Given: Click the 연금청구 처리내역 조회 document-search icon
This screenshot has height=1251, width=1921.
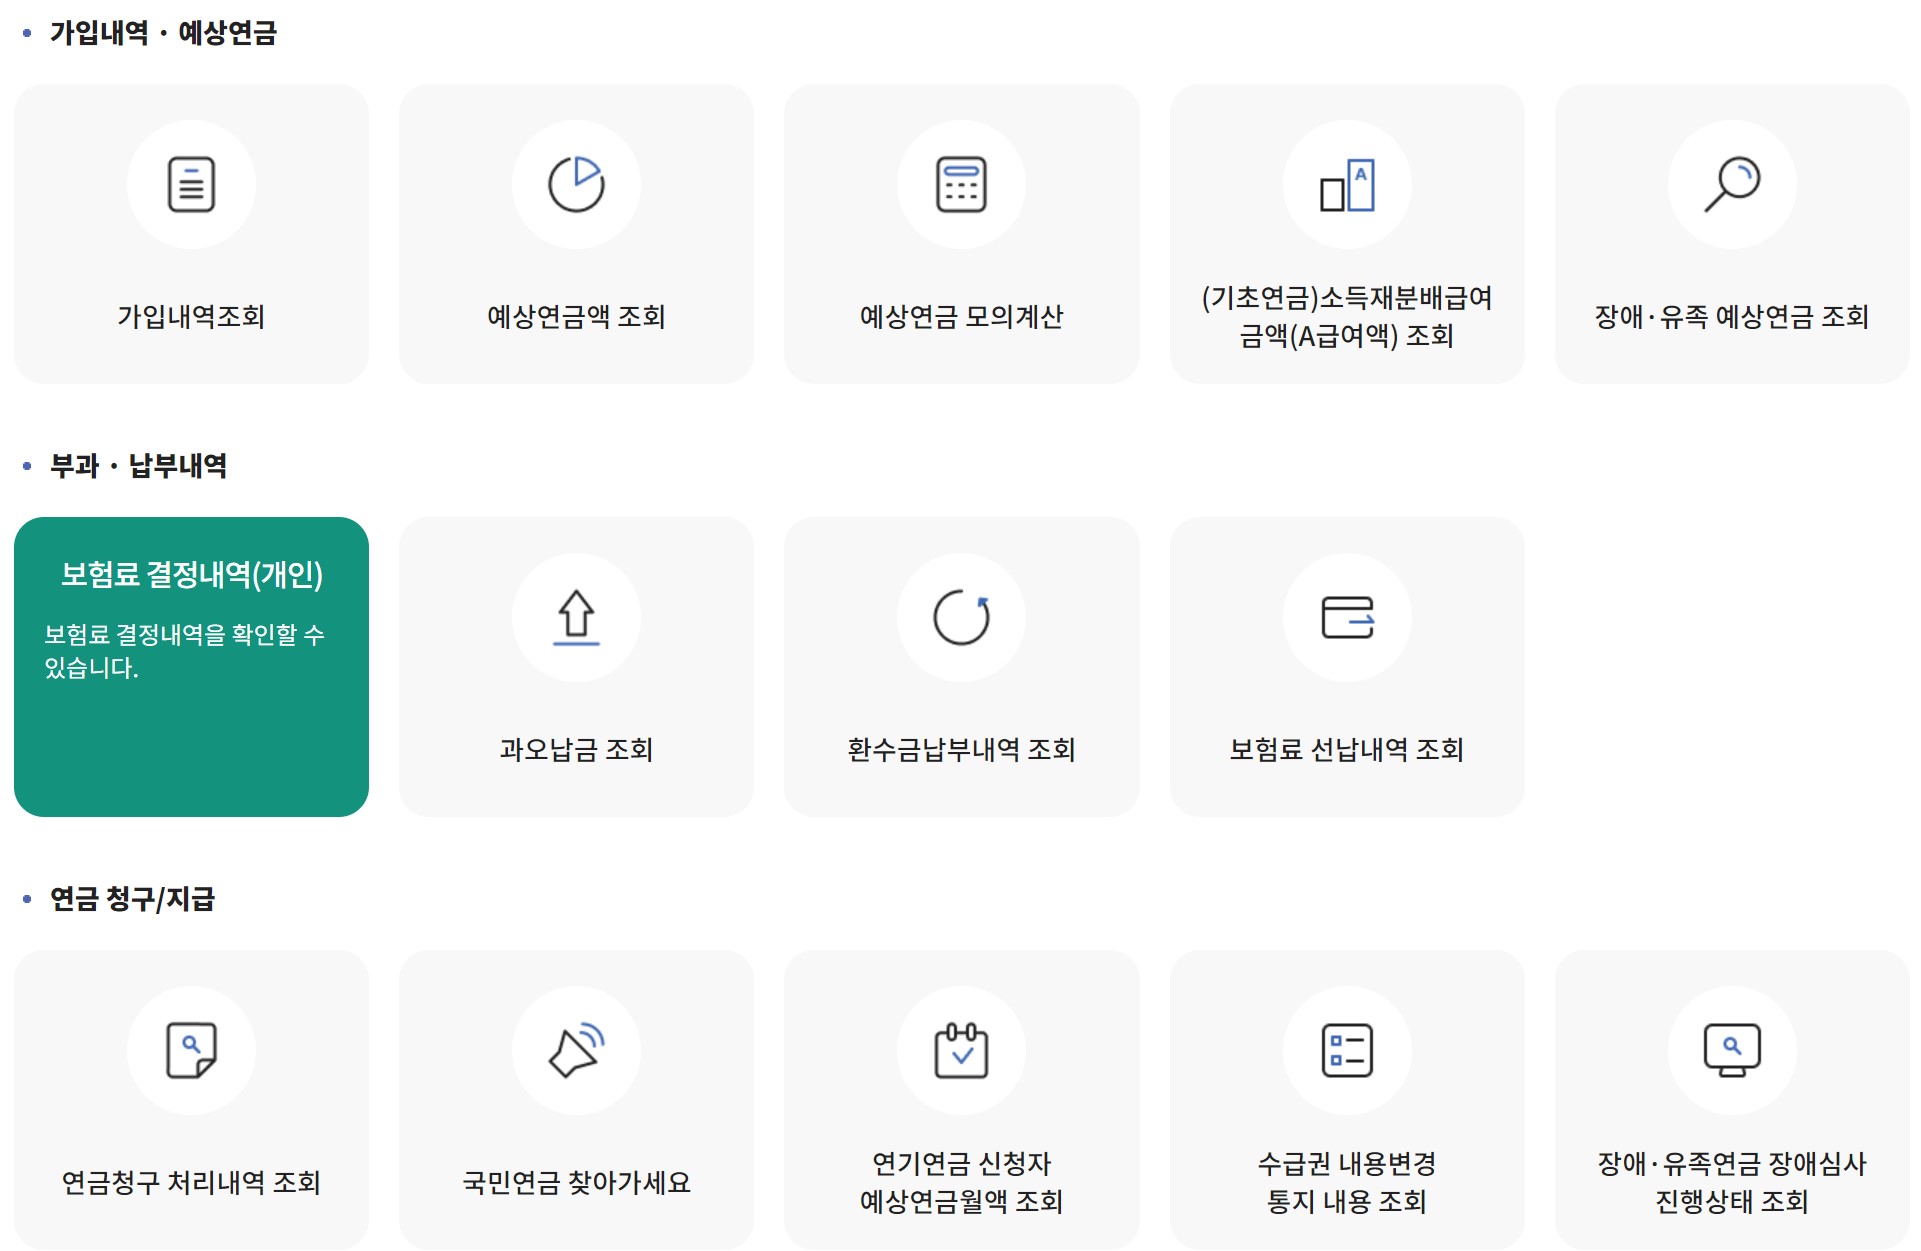Looking at the screenshot, I should (x=192, y=1050).
